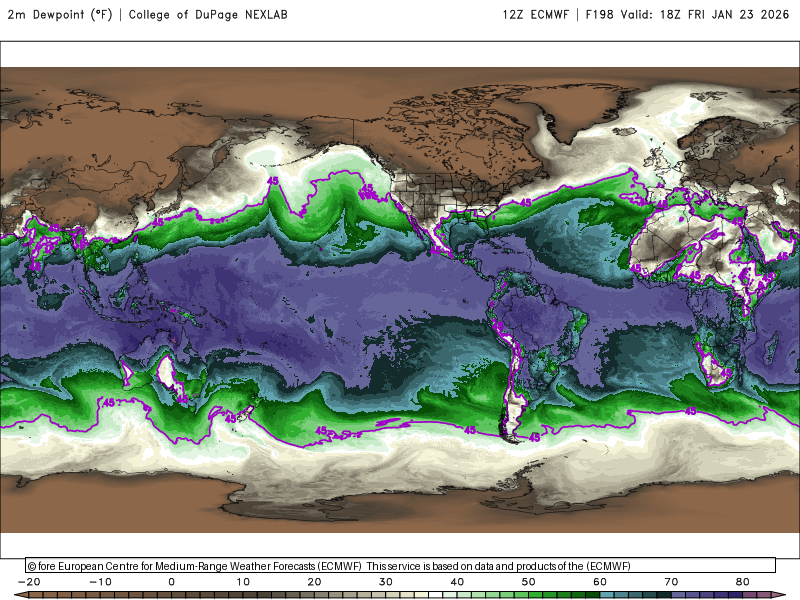
Task: Click the -20 color scale label
Action: (29, 582)
